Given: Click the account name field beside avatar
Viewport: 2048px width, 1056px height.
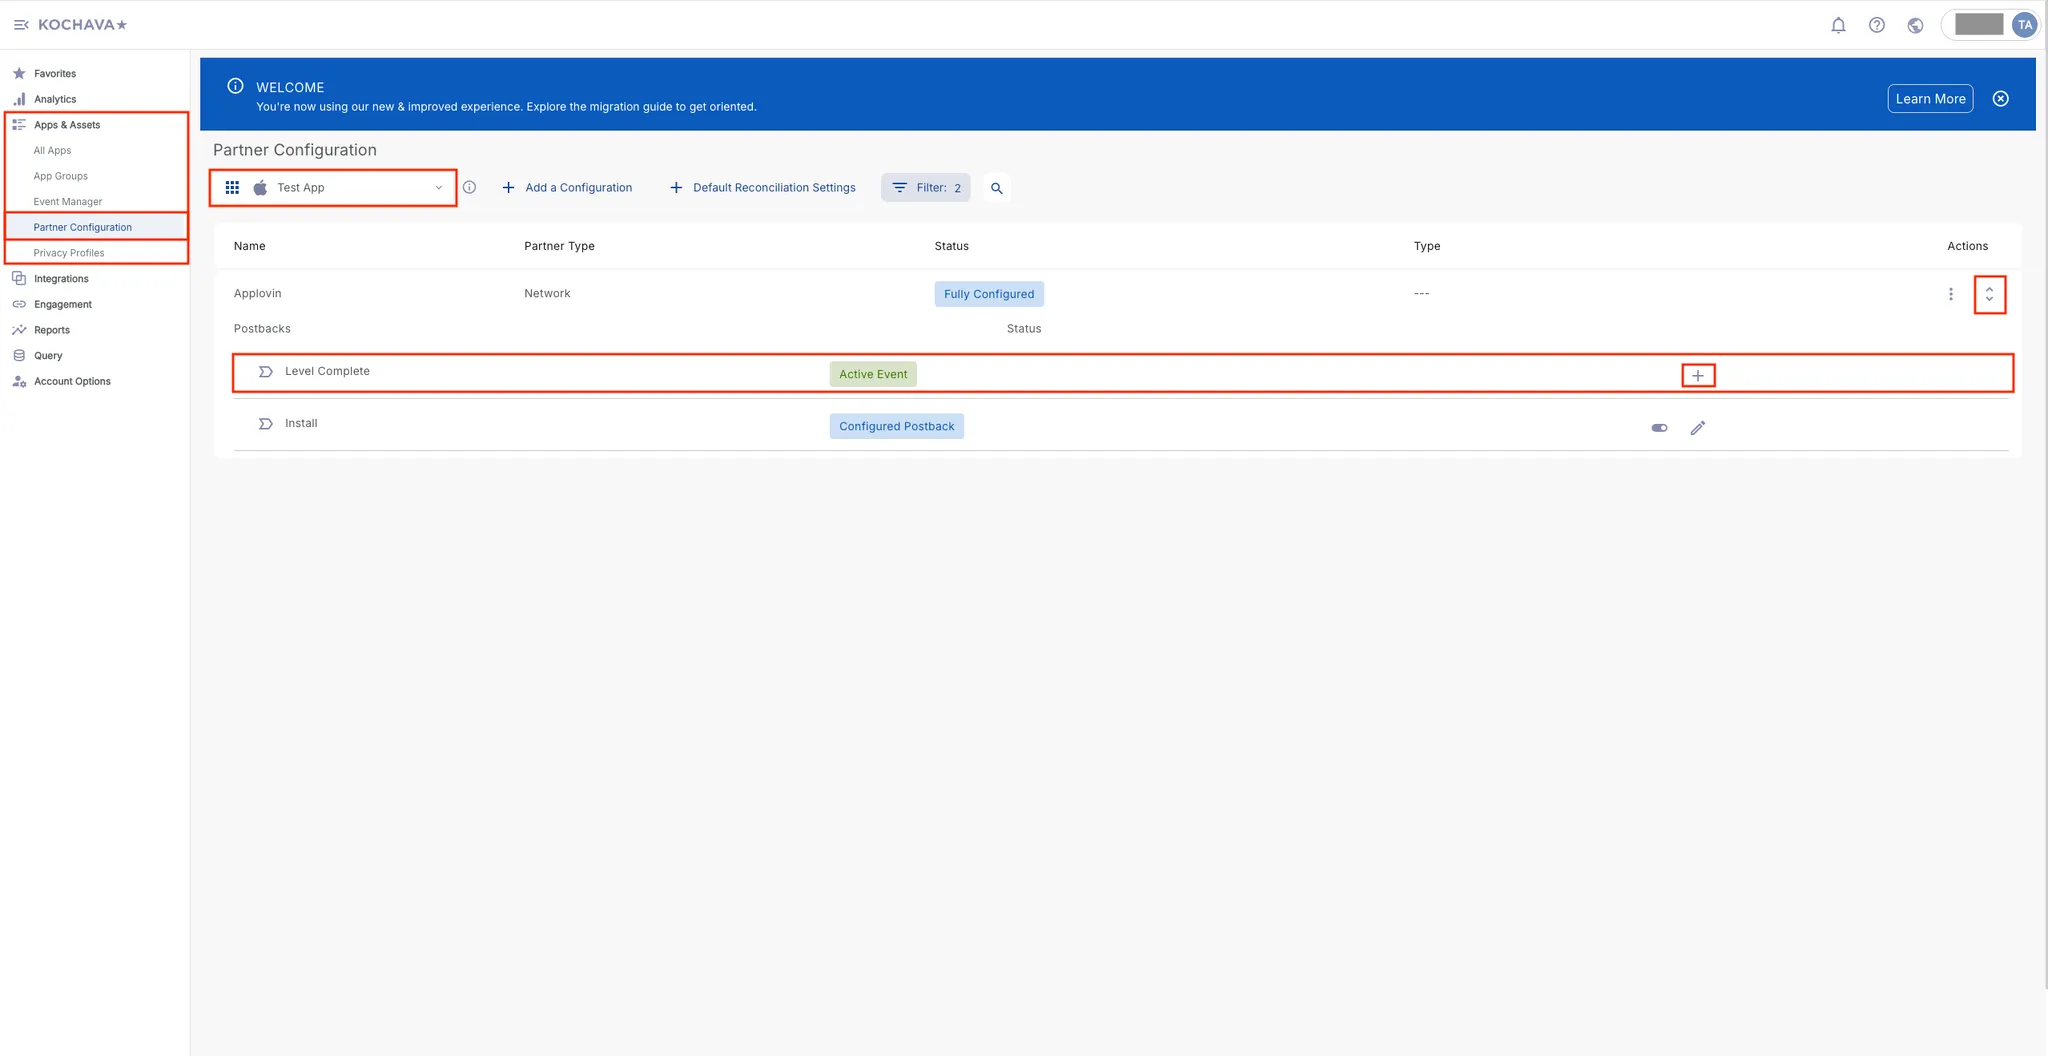Looking at the screenshot, I should point(1979,25).
